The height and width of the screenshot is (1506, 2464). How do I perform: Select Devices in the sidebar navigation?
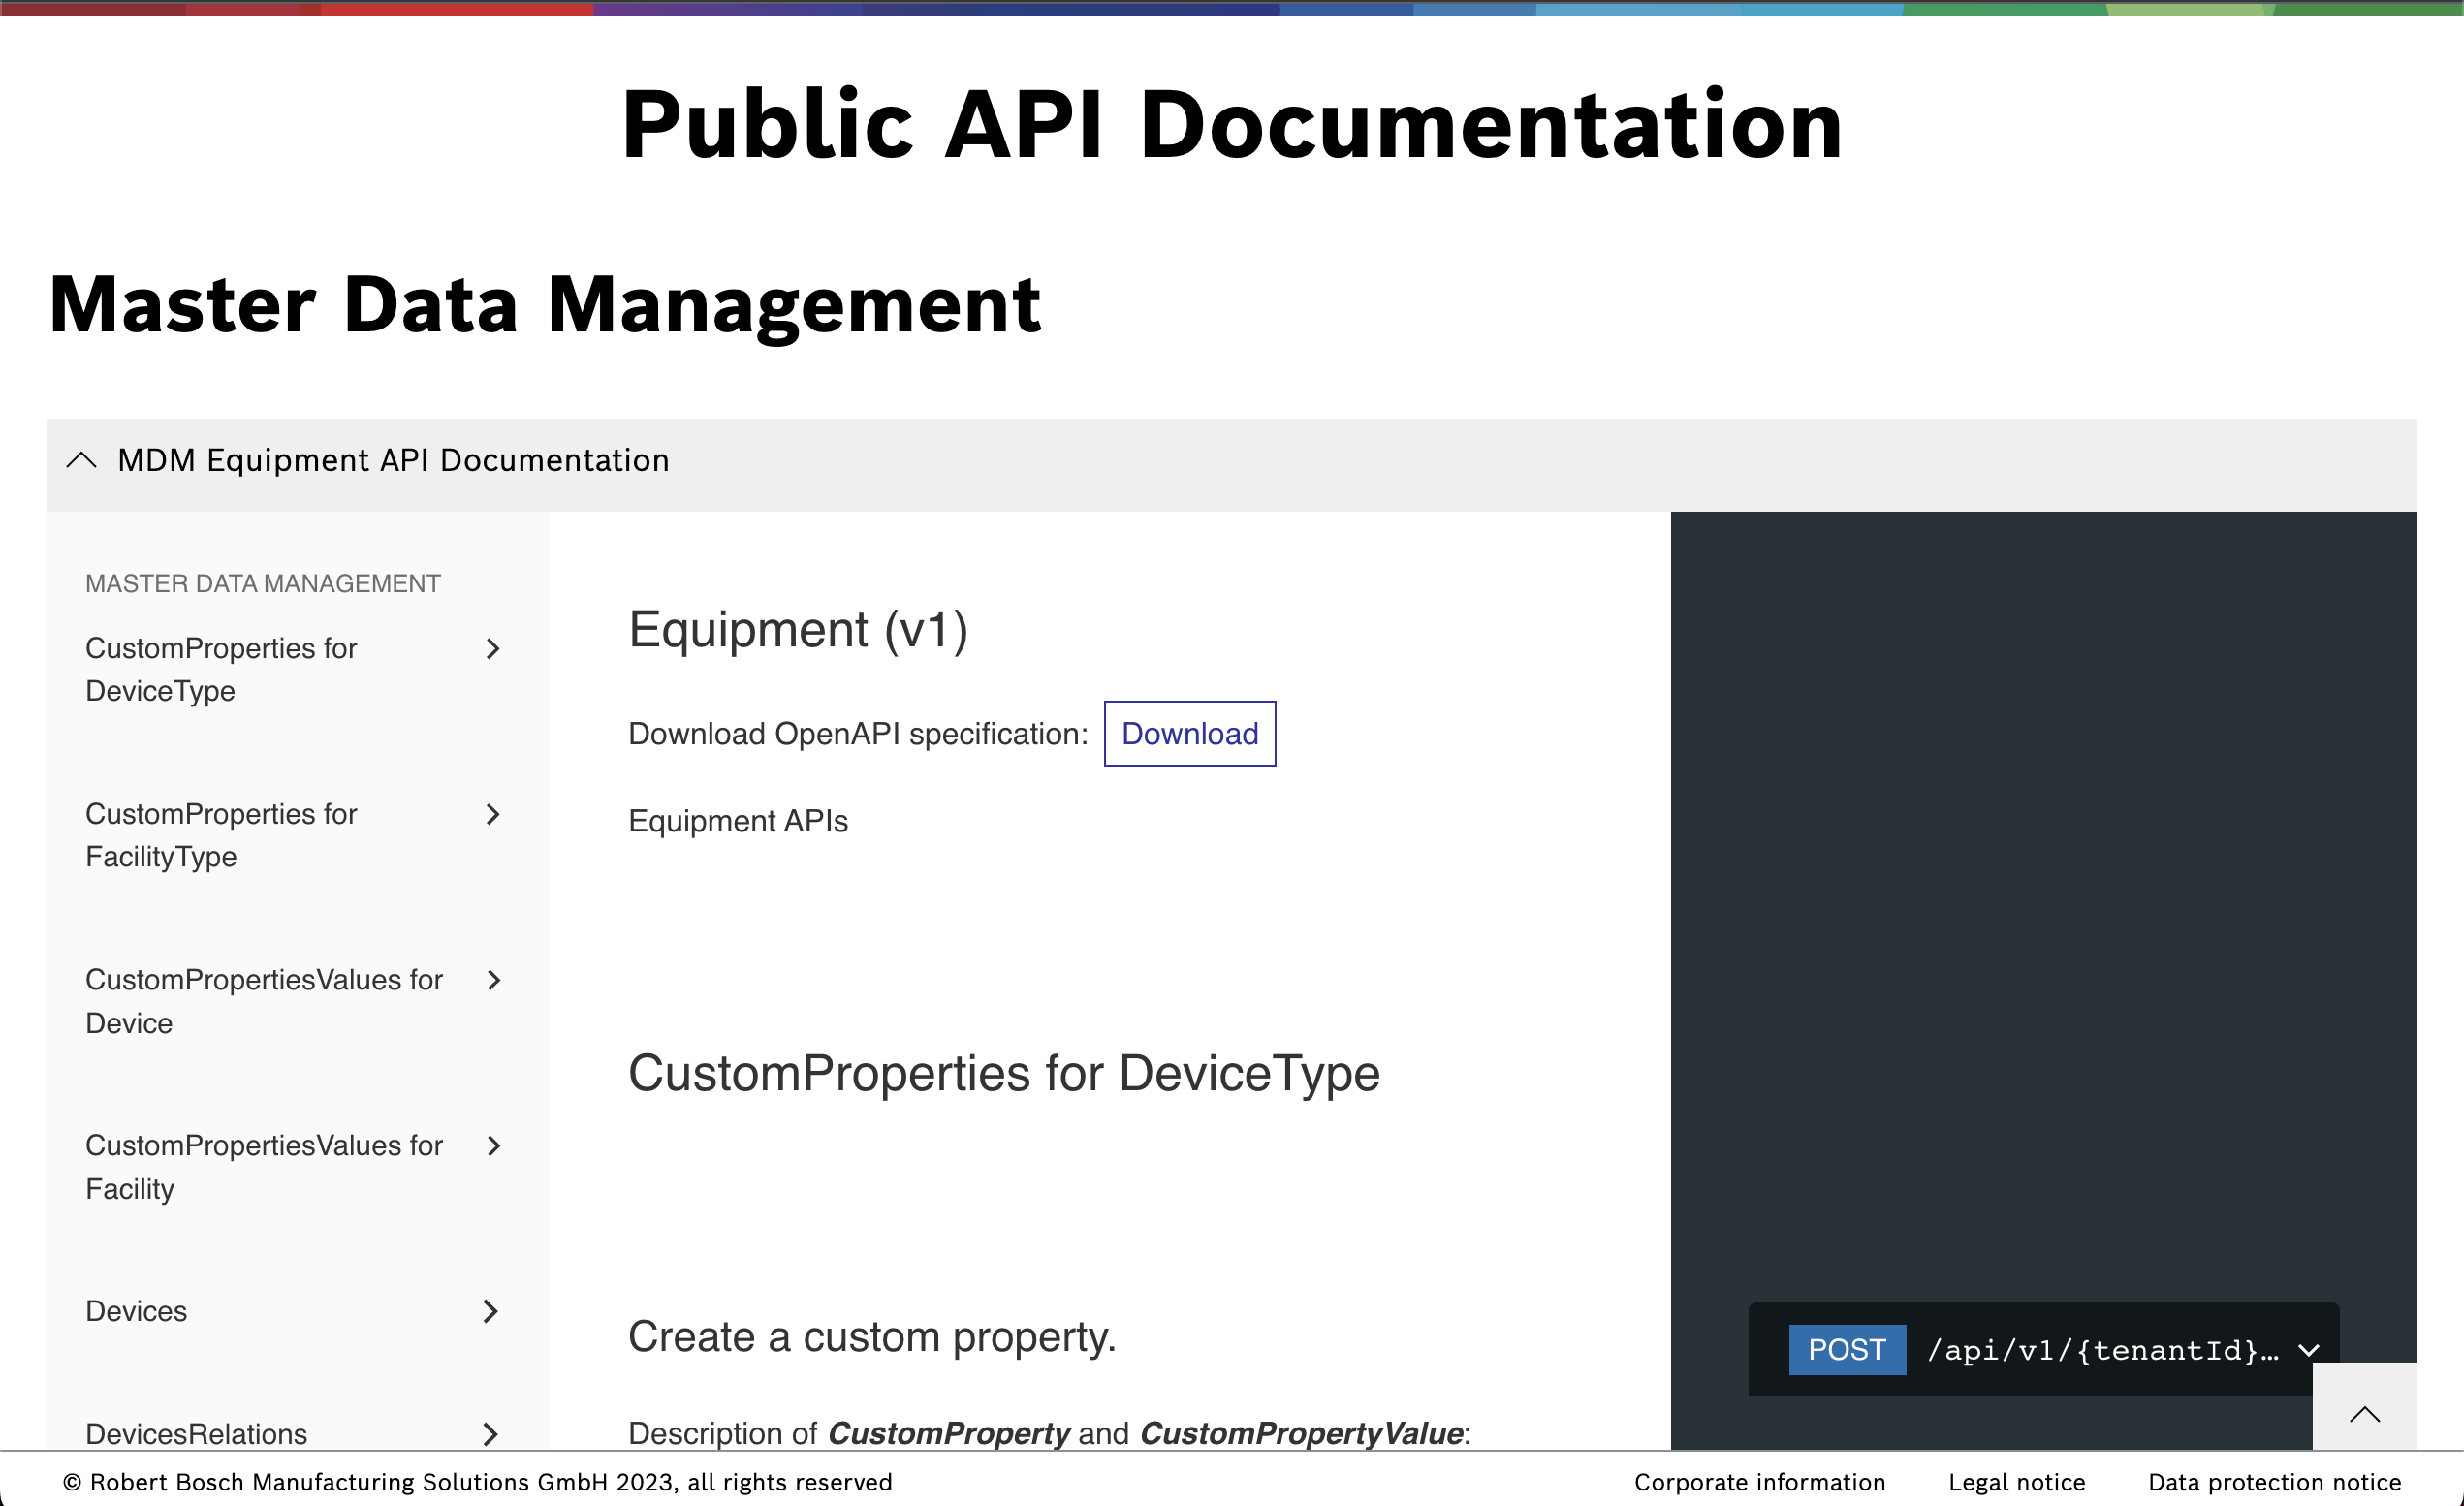(x=135, y=1311)
